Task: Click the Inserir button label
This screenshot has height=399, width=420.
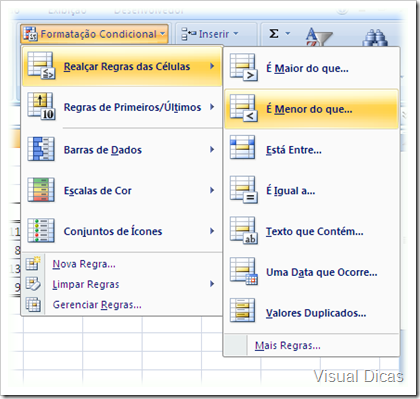Action: coord(214,34)
